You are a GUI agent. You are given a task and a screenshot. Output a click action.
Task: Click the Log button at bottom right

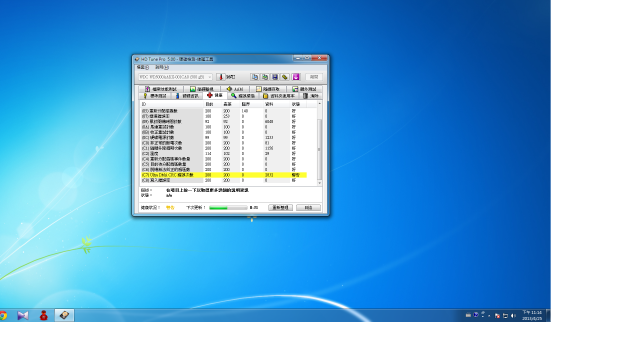pos(308,208)
